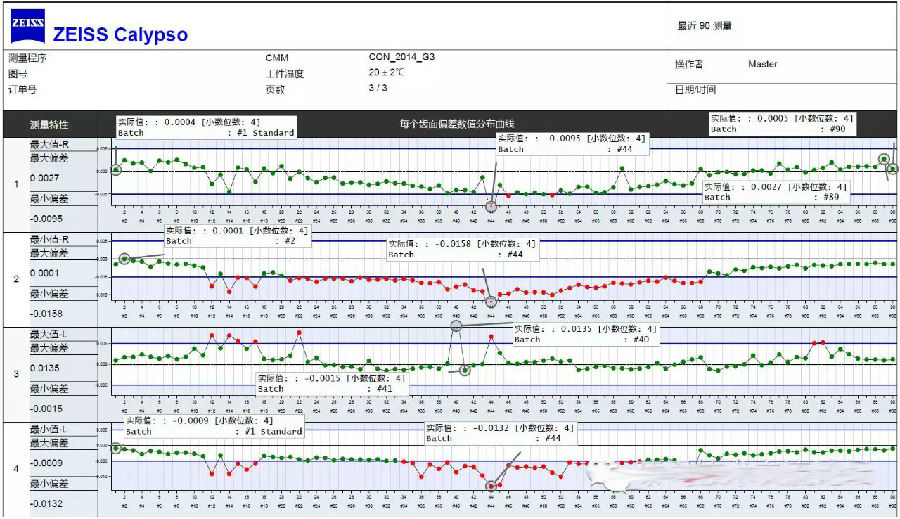
Task: Click the "操作者" label
Action: [688, 64]
